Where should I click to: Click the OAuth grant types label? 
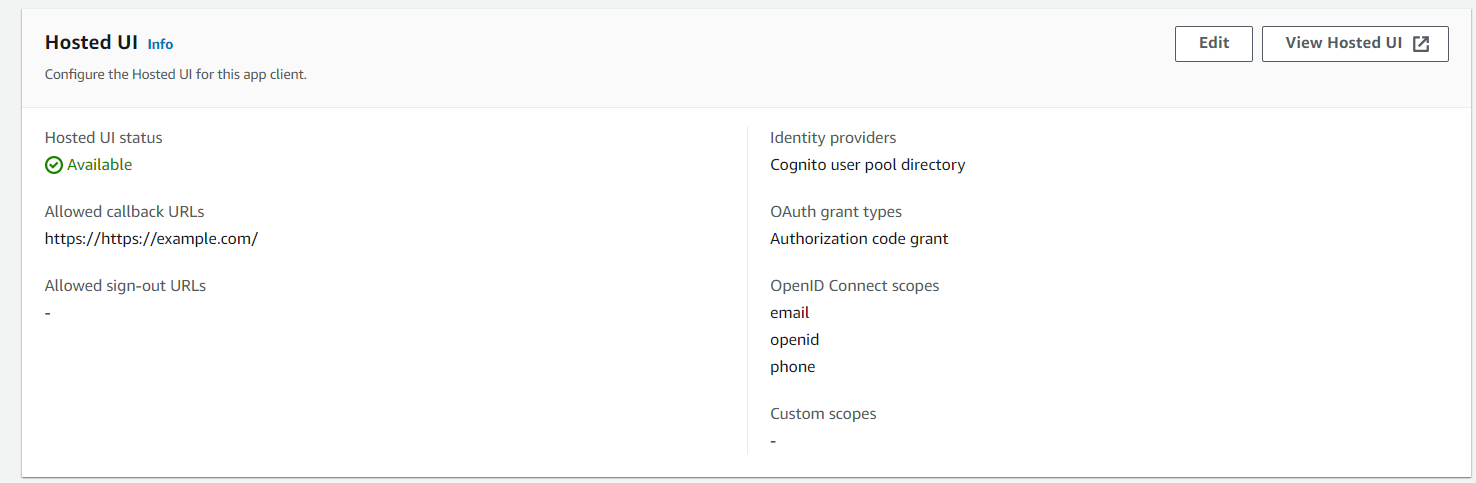[836, 212]
